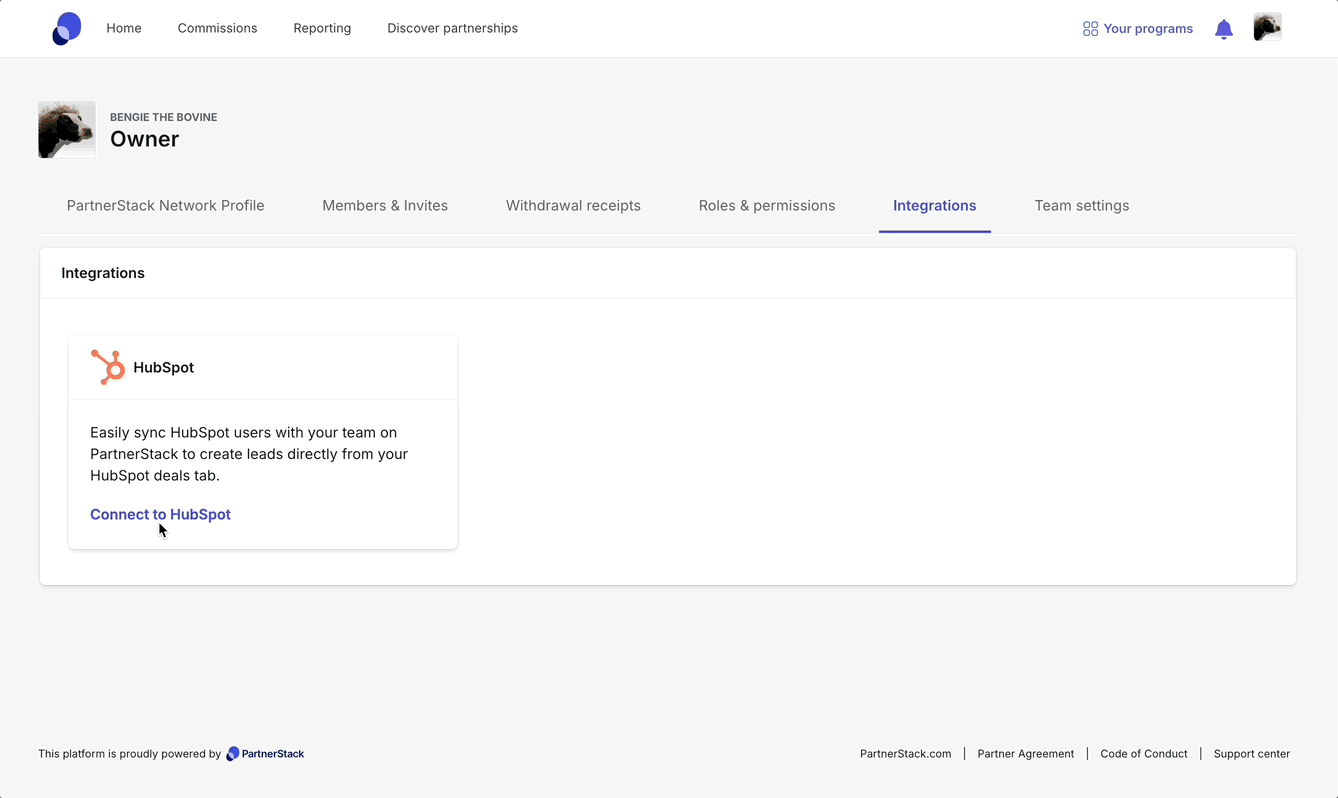Open Discover partnerships
Screen dimensions: 1338x798
[x=452, y=28]
